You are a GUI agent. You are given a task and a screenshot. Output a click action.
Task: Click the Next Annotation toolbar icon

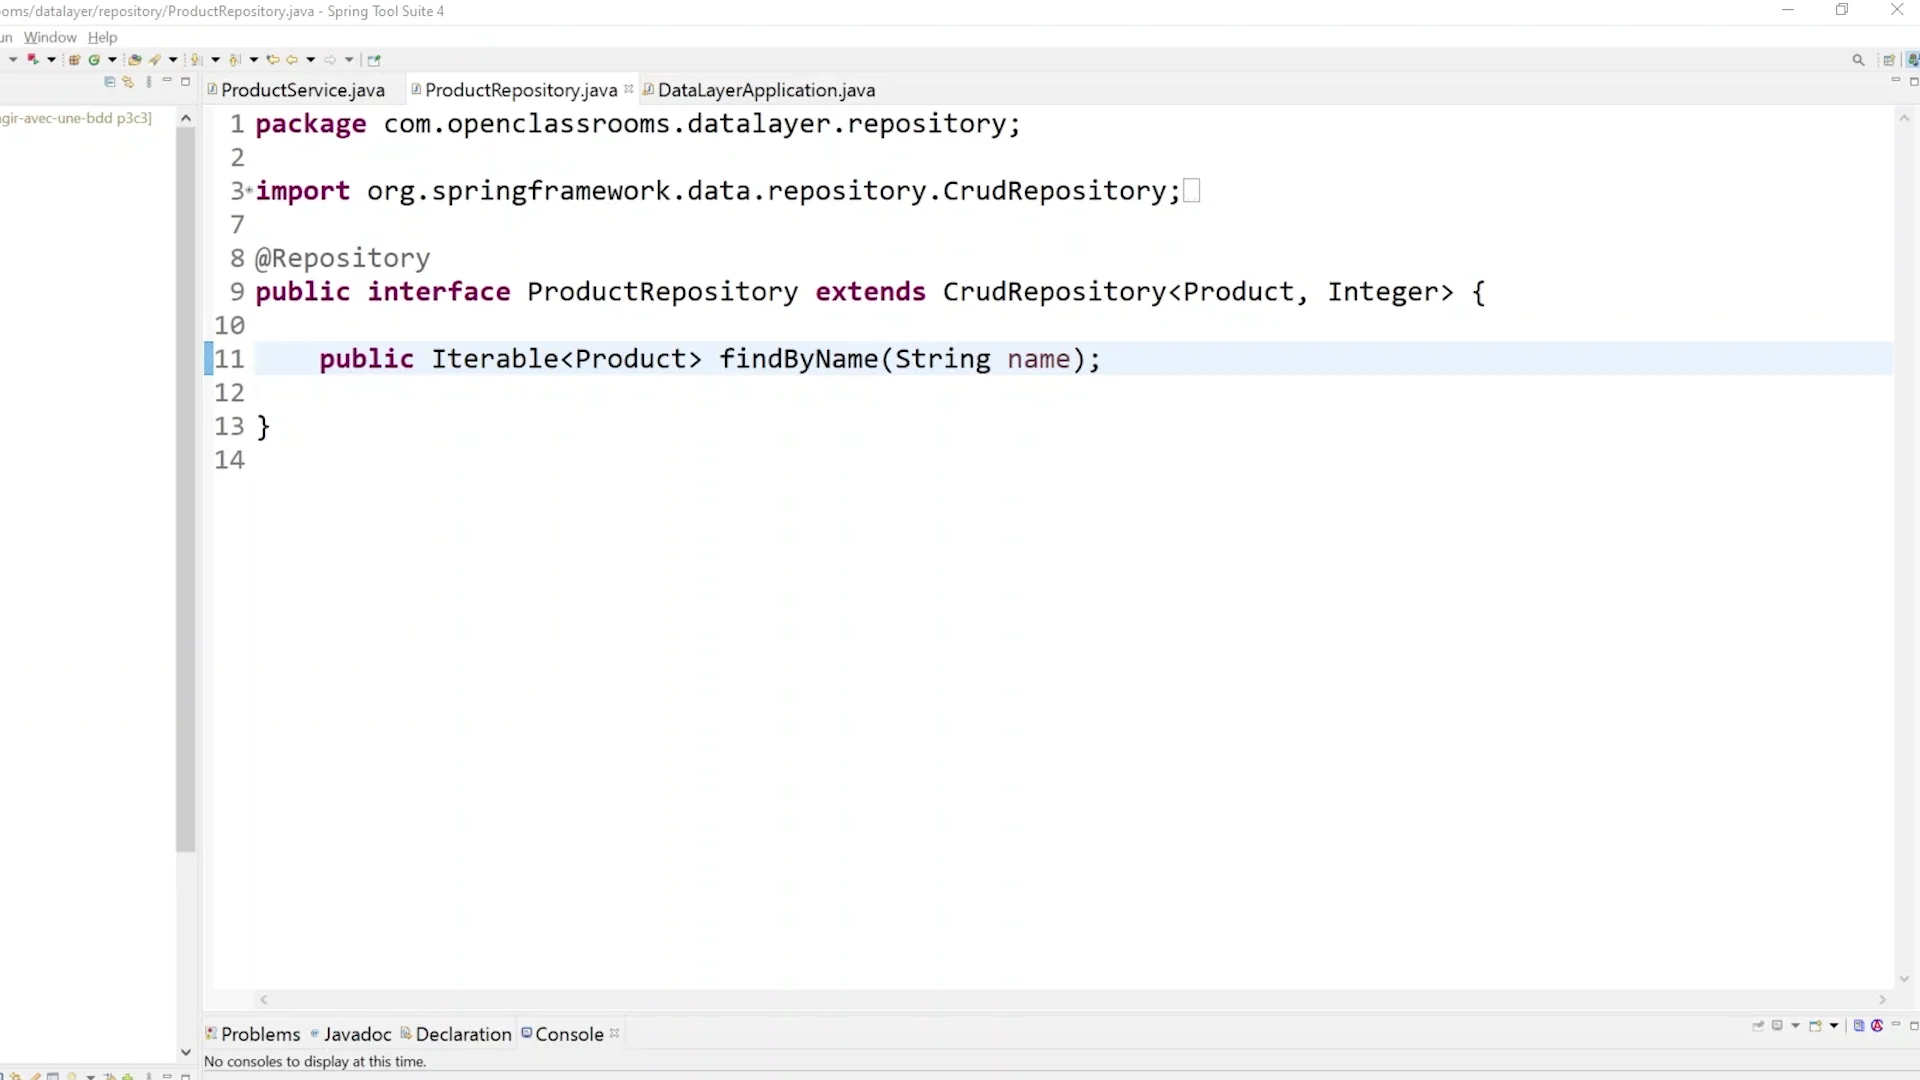pyautogui.click(x=194, y=60)
